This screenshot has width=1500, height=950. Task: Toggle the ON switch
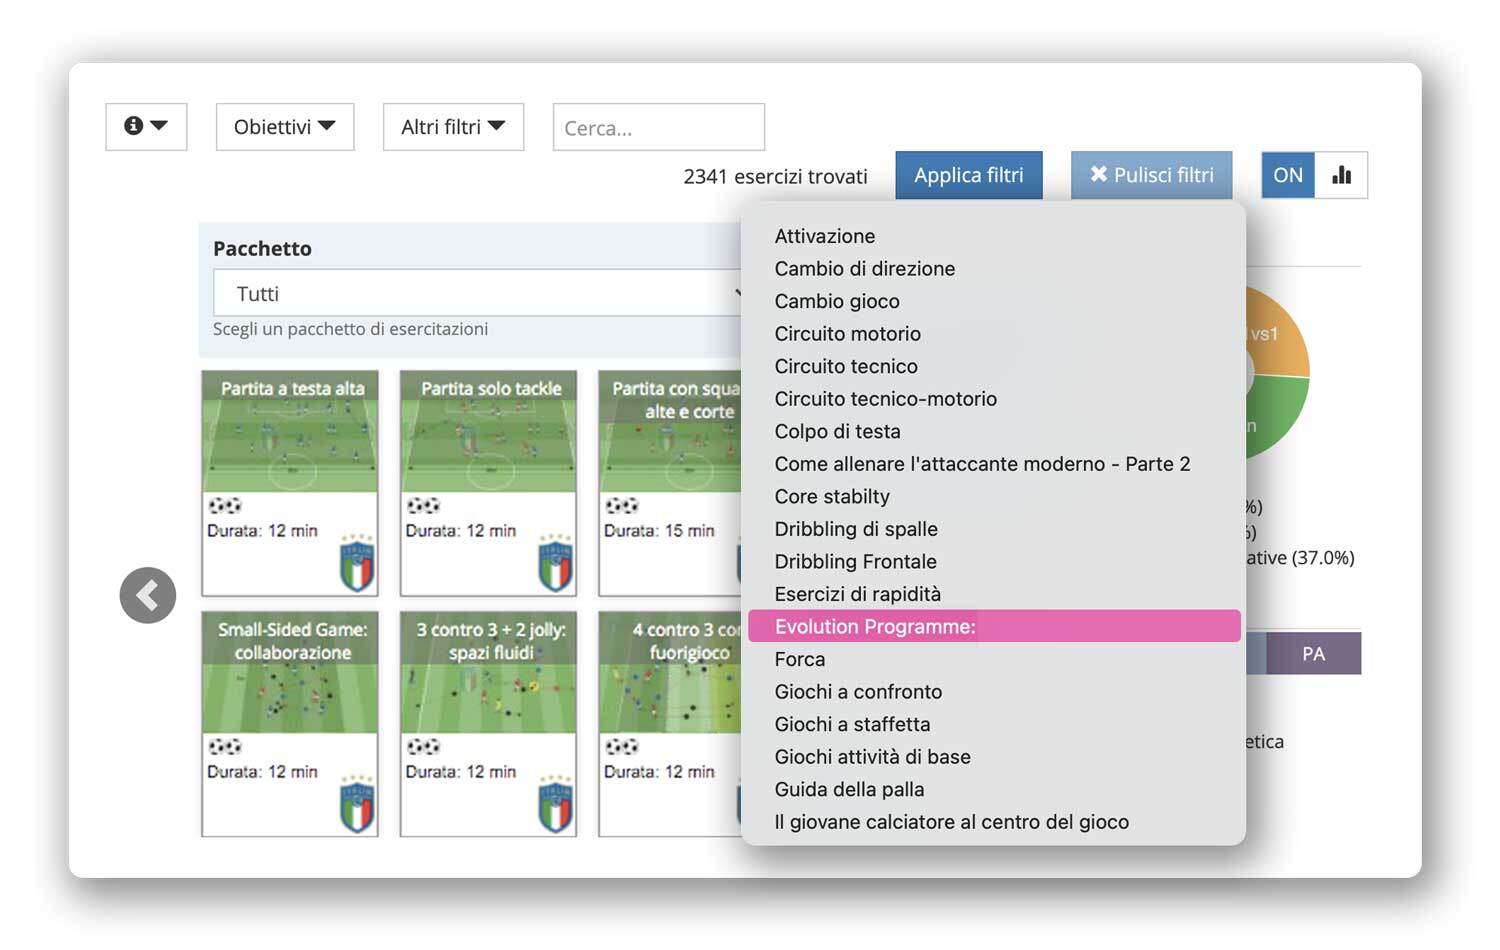tap(1288, 175)
